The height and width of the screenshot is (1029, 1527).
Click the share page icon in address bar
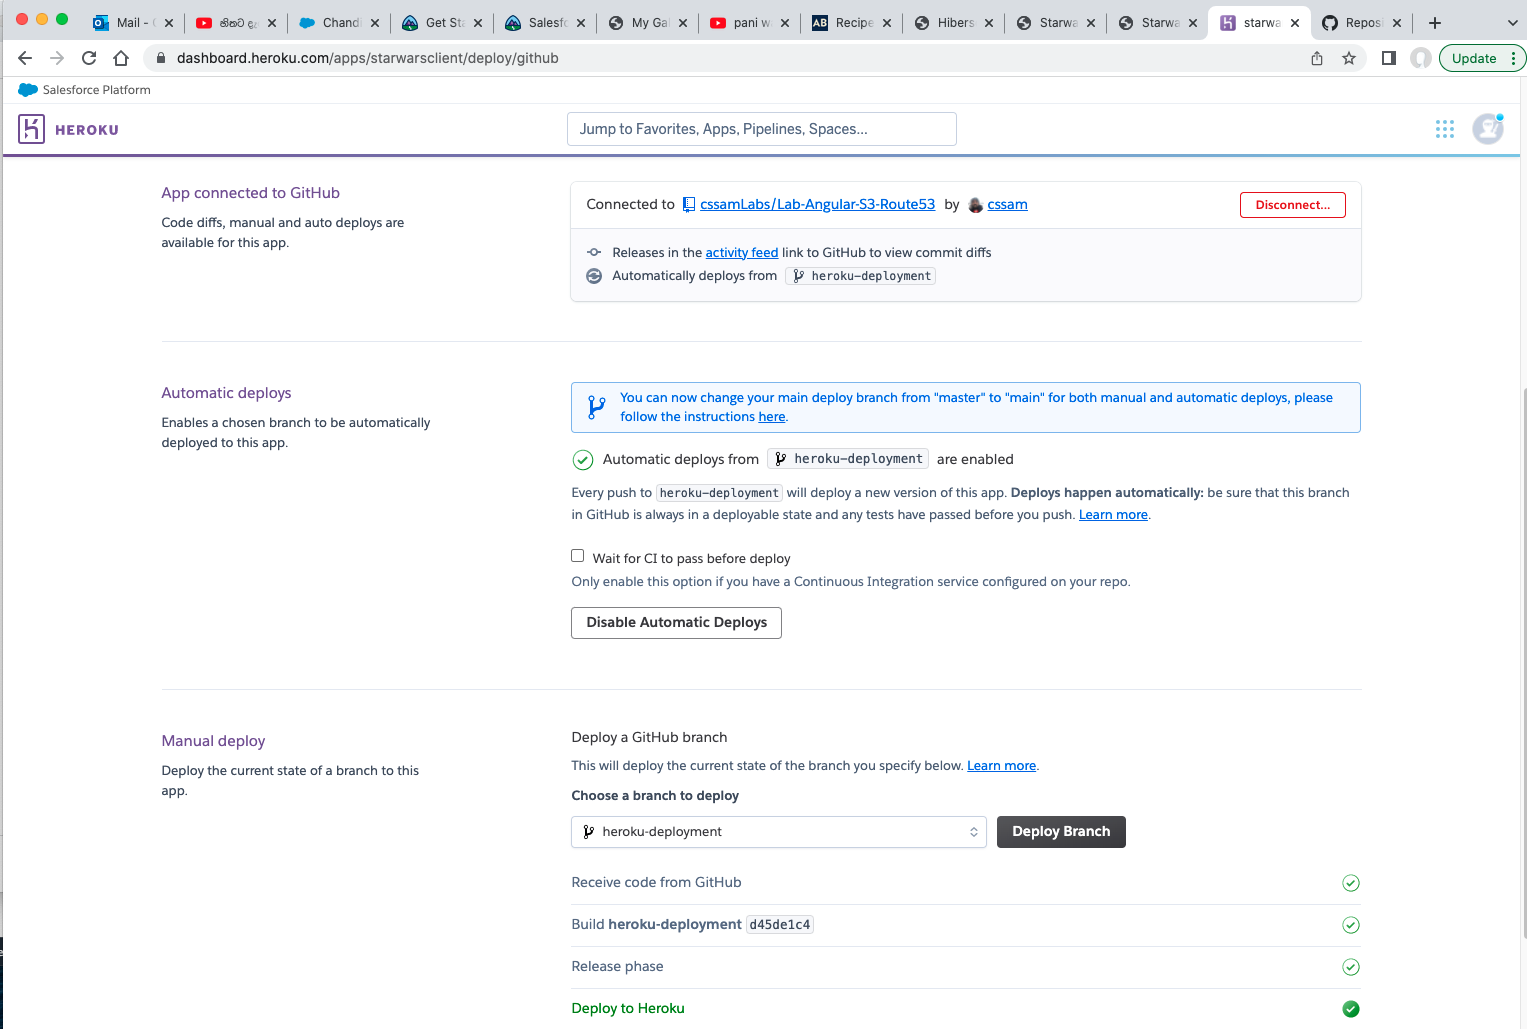click(1317, 58)
